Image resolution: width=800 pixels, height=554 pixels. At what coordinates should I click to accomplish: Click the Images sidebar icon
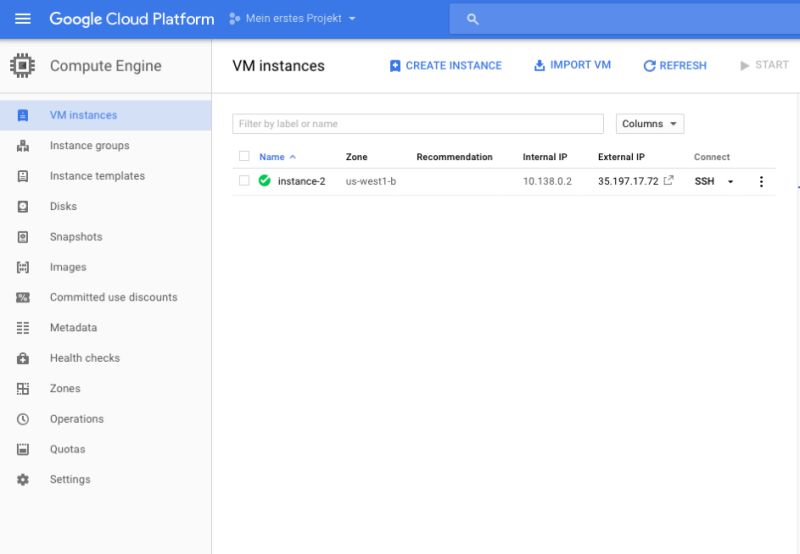pyautogui.click(x=23, y=267)
